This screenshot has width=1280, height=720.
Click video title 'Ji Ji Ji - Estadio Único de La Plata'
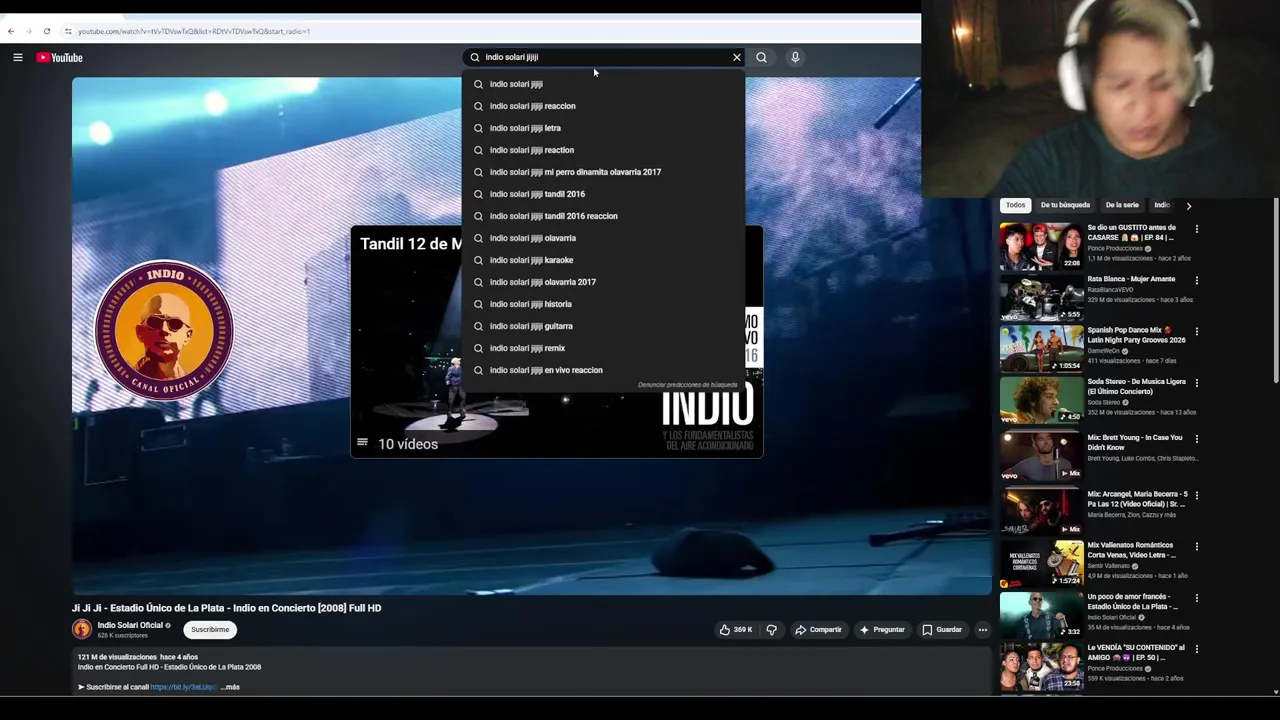pos(226,608)
